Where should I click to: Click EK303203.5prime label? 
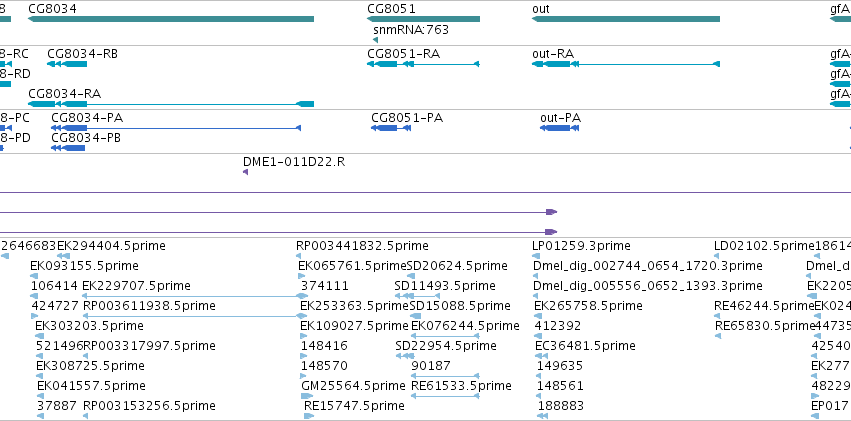tap(89, 326)
